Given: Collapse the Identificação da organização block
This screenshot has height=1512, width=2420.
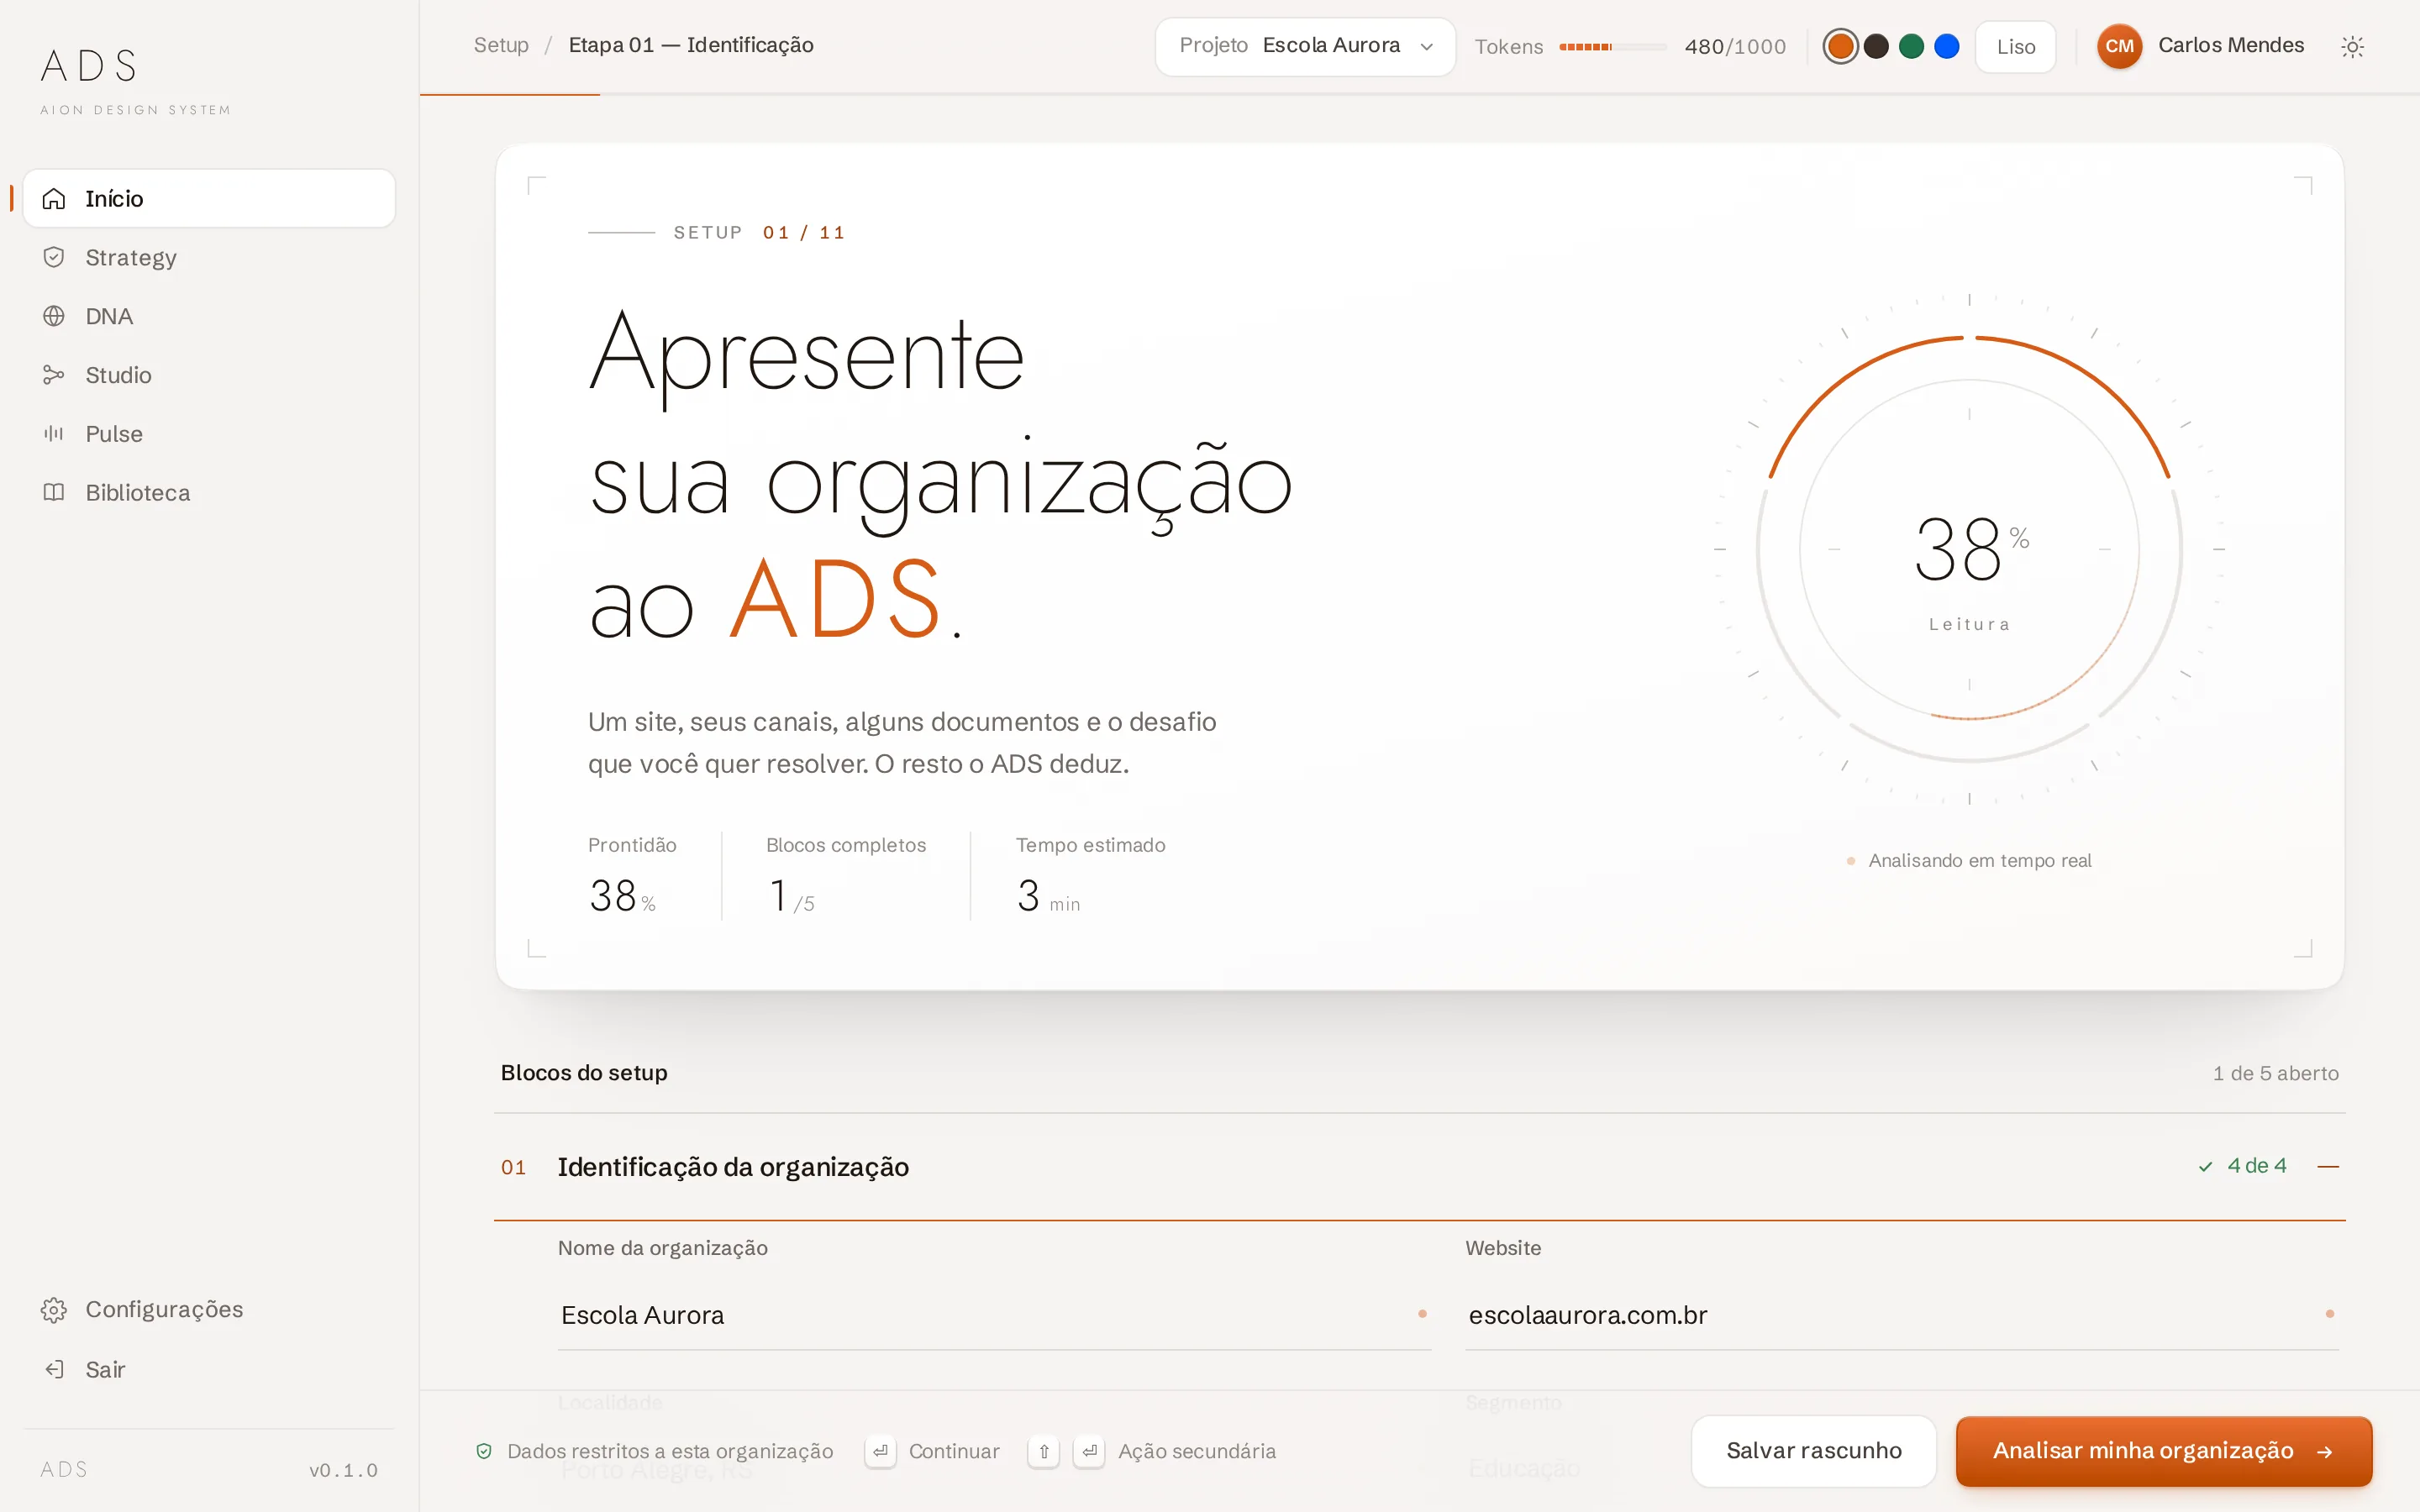Looking at the screenshot, I should point(2328,1167).
